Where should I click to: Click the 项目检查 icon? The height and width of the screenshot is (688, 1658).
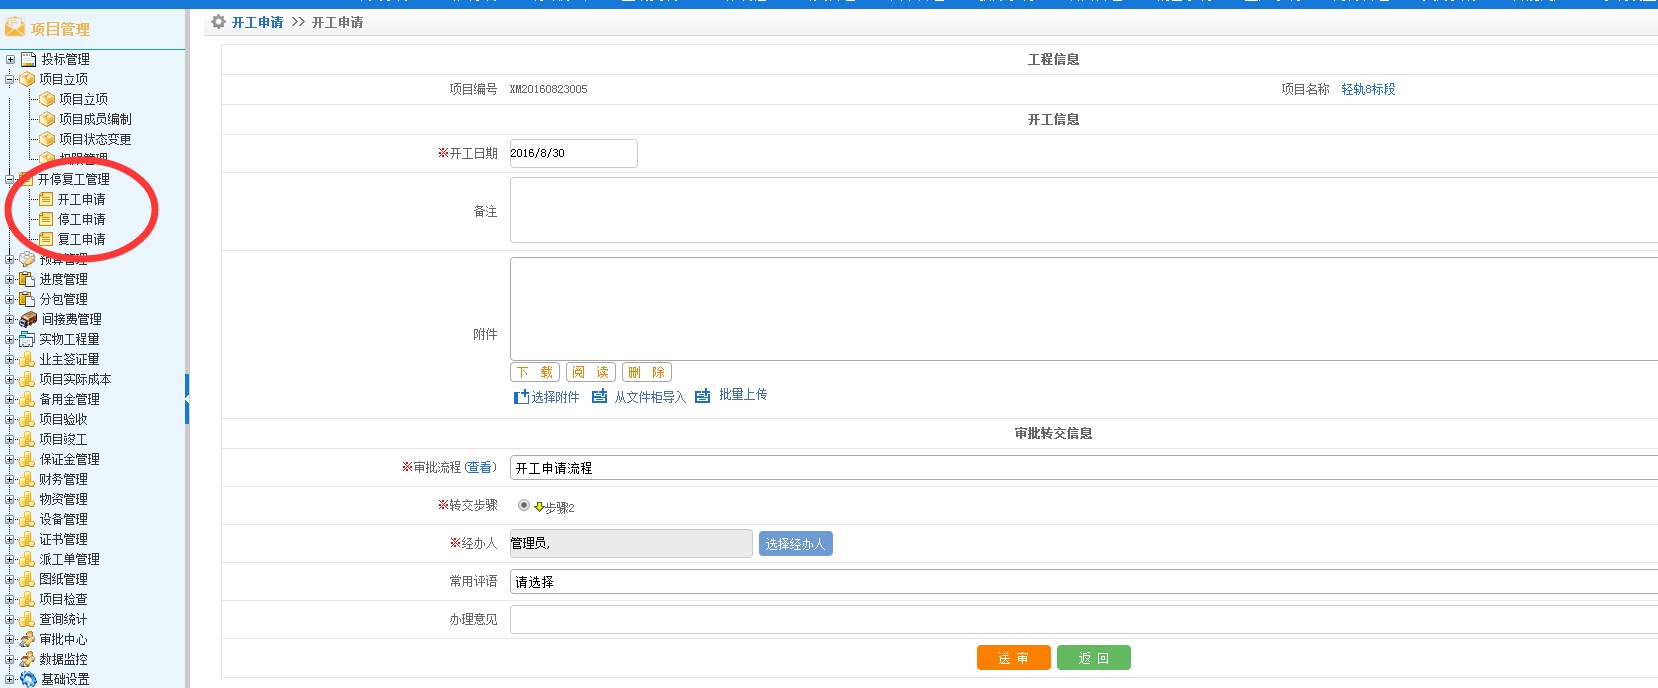tap(27, 599)
